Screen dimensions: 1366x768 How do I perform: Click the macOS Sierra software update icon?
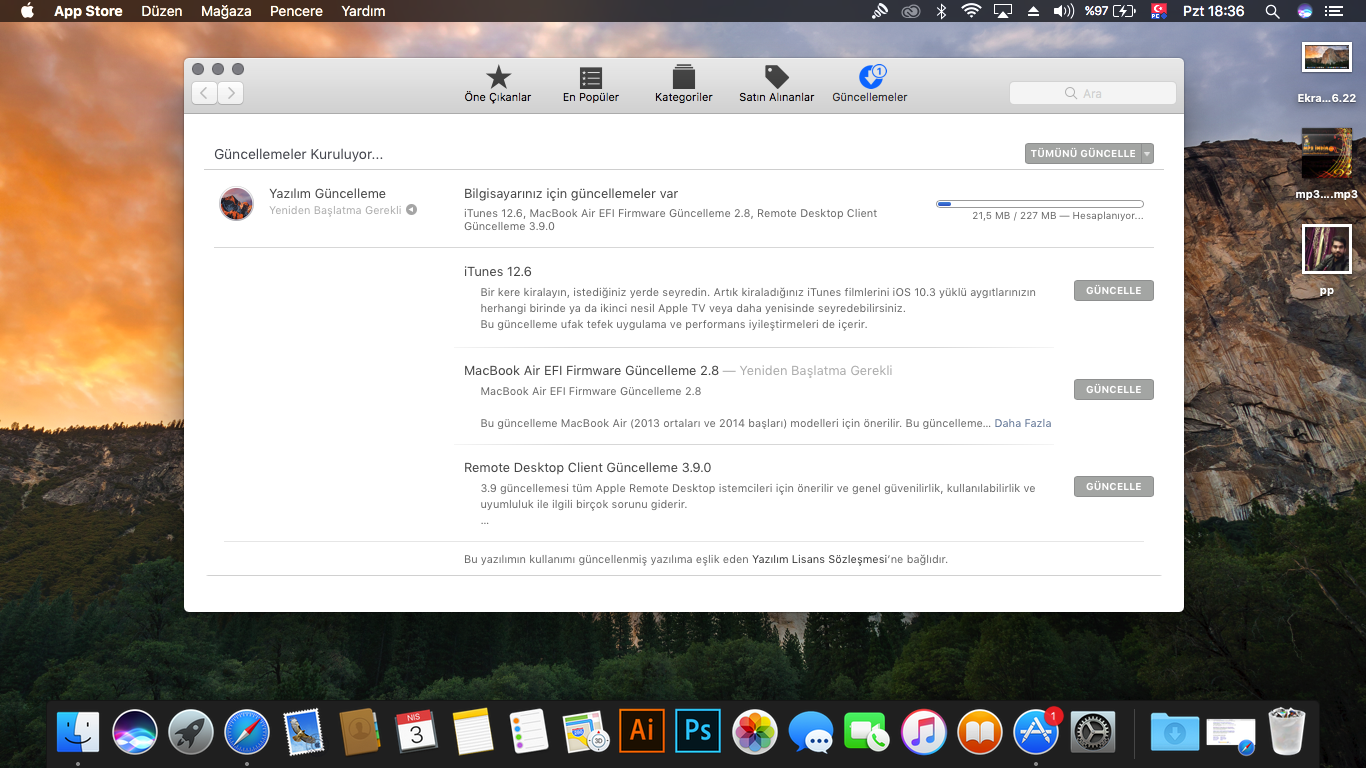237,203
